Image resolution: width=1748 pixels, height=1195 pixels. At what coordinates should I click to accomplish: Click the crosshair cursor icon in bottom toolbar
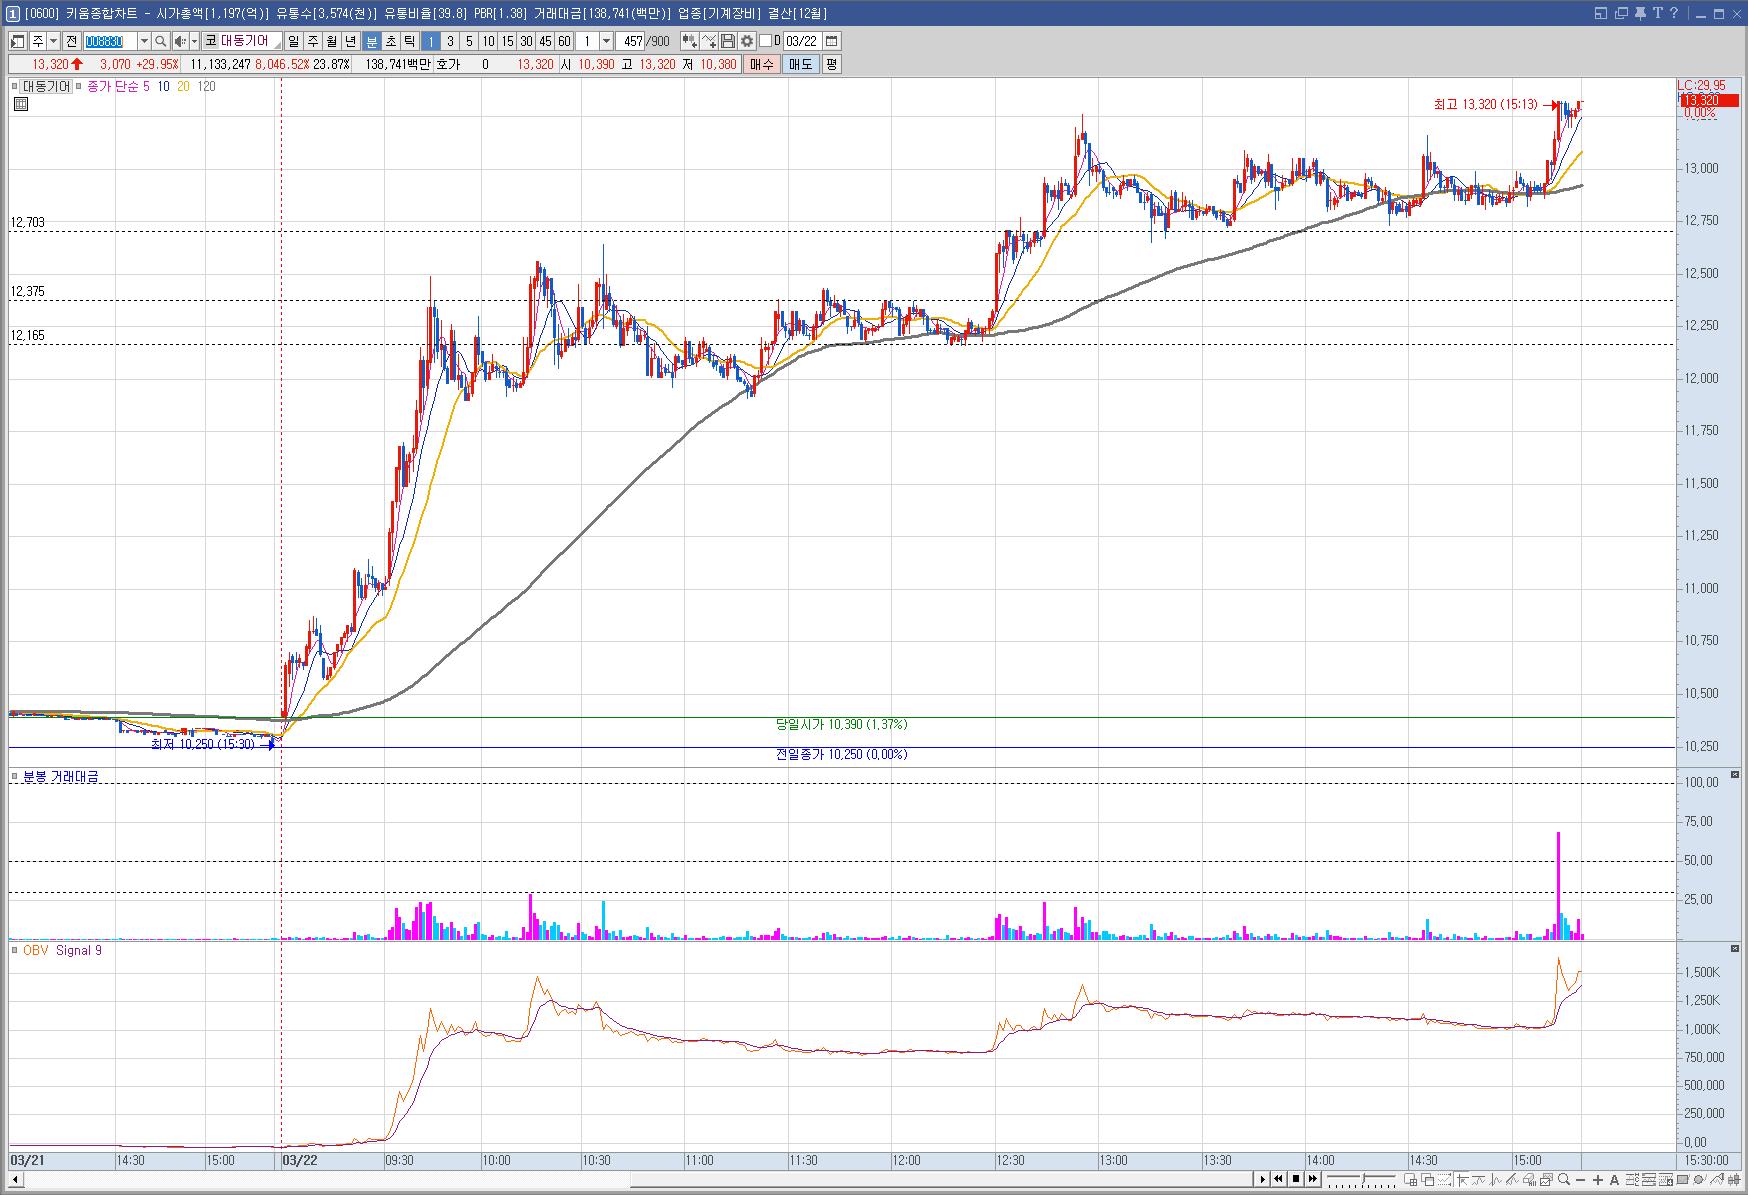click(1462, 1180)
